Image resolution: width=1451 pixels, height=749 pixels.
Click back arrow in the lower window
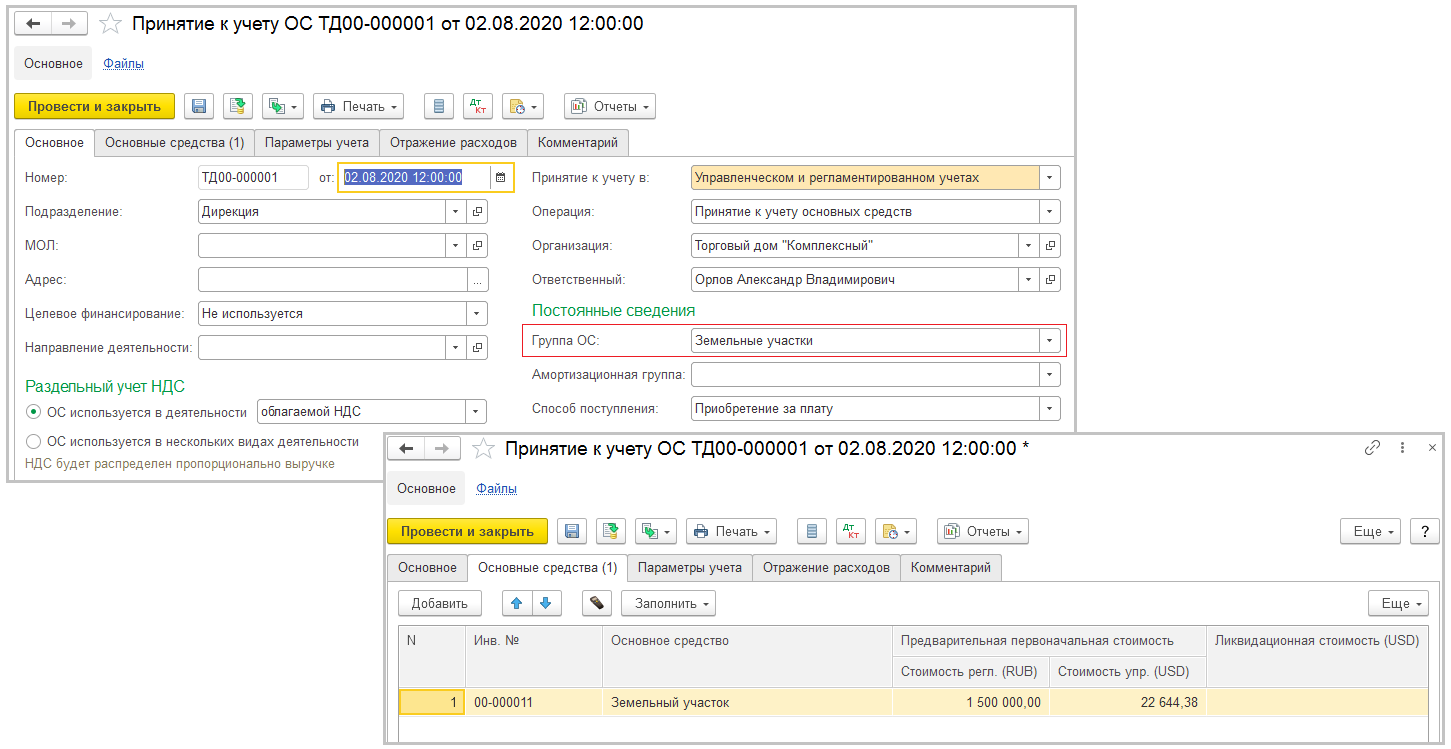point(406,449)
